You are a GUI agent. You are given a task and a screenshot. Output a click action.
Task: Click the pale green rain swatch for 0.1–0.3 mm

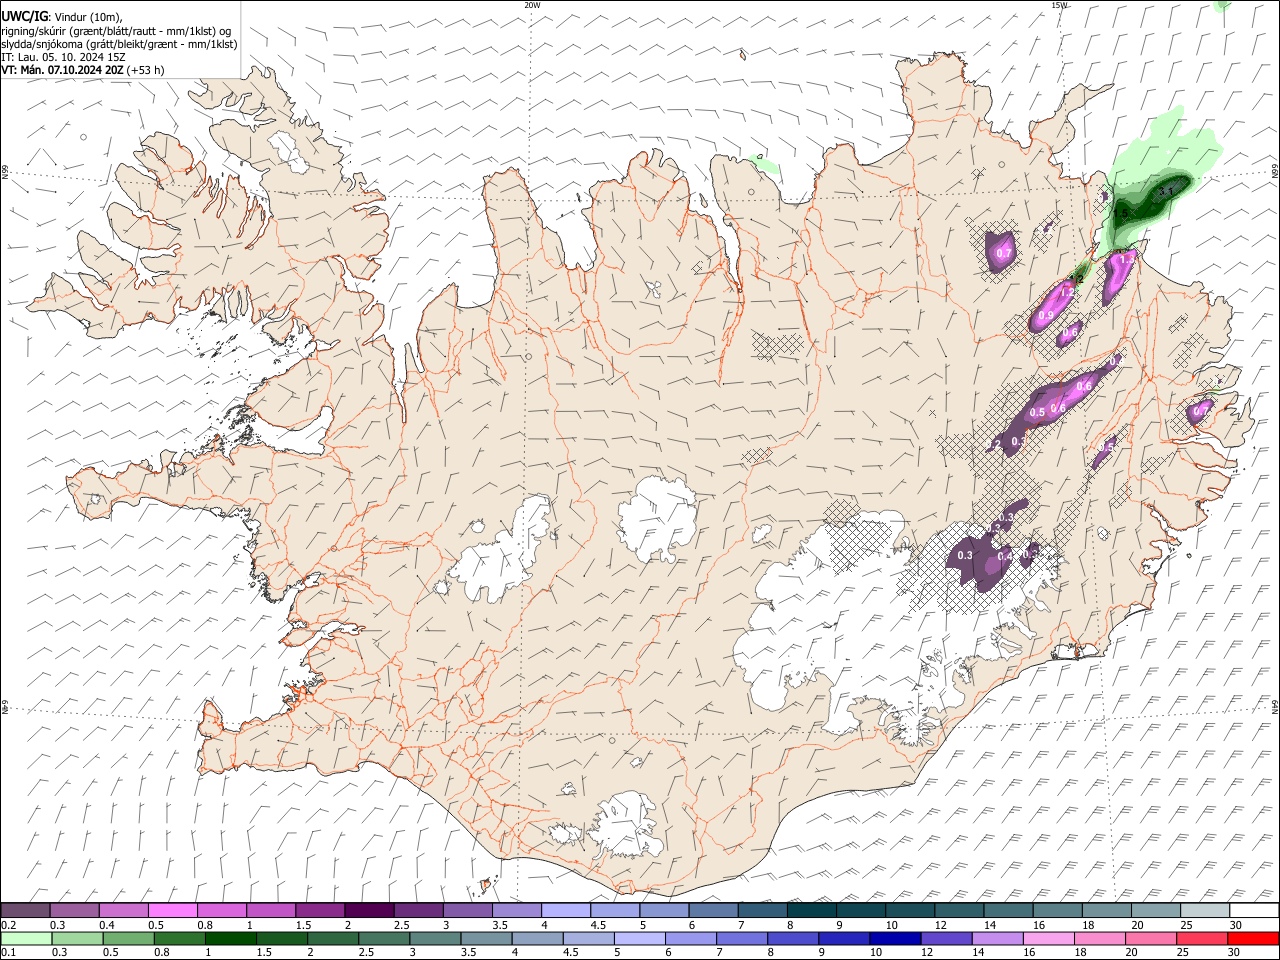click(x=26, y=938)
